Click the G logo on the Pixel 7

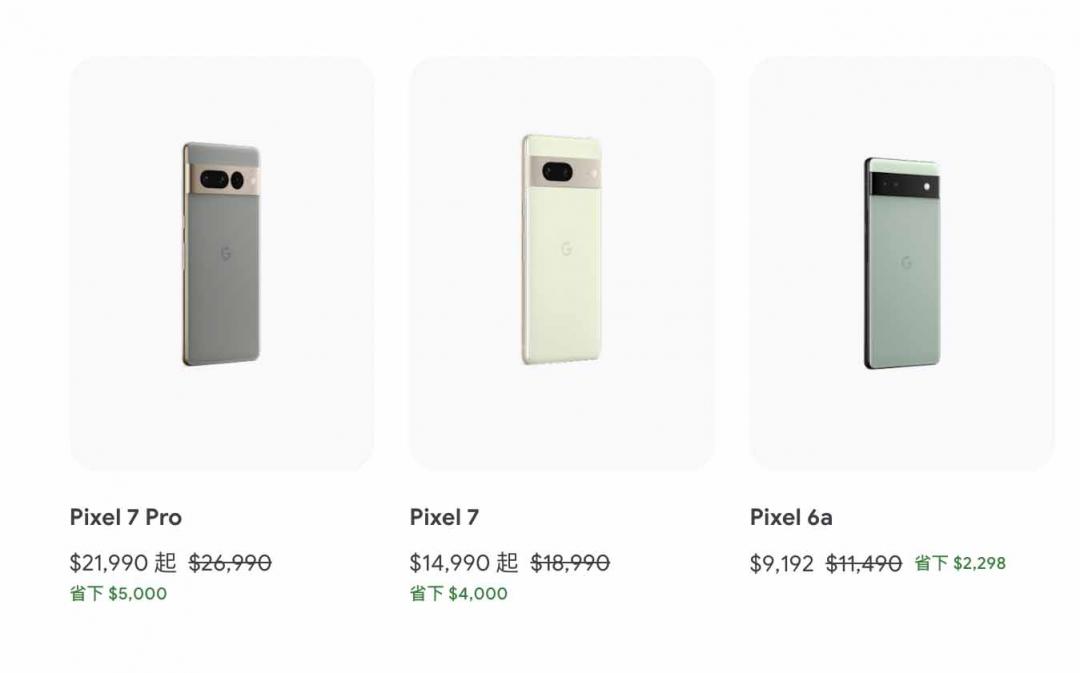click(x=566, y=248)
